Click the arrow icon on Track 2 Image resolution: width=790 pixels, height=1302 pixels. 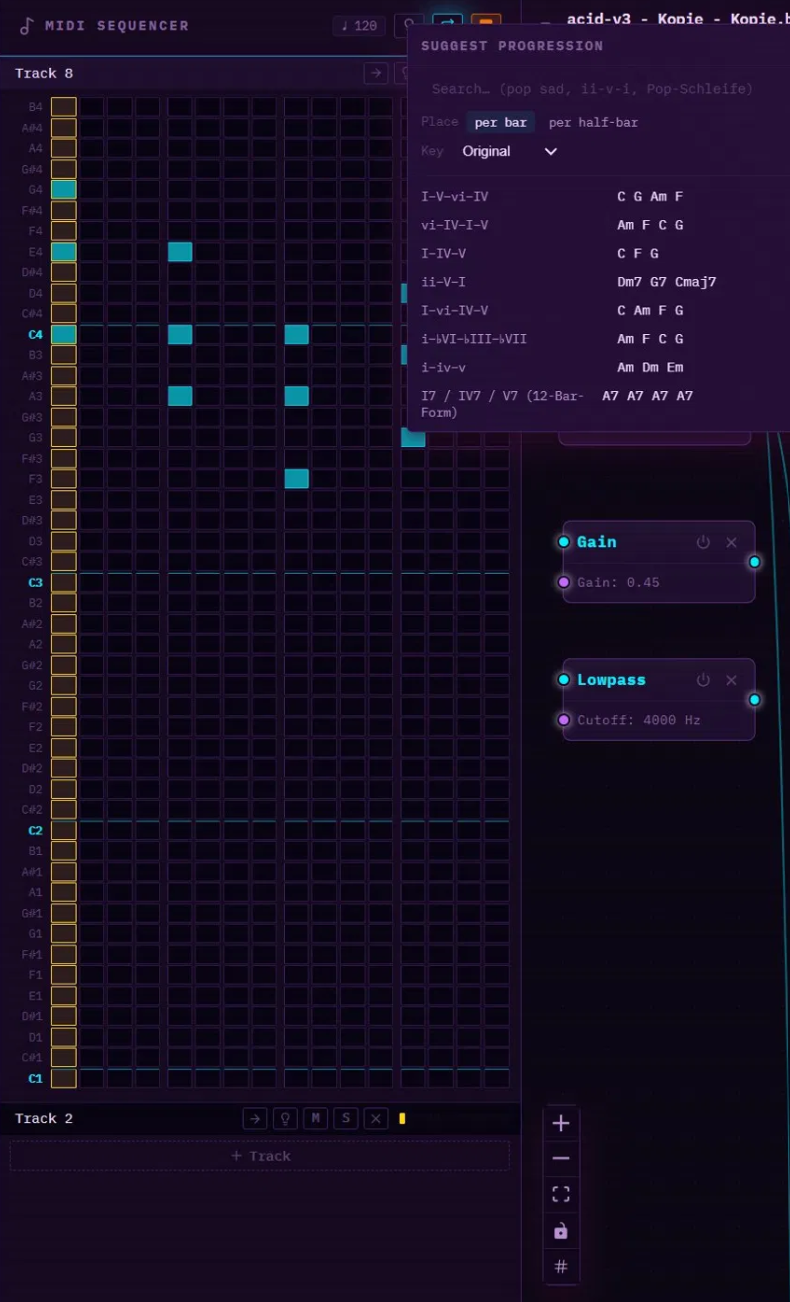(255, 1118)
